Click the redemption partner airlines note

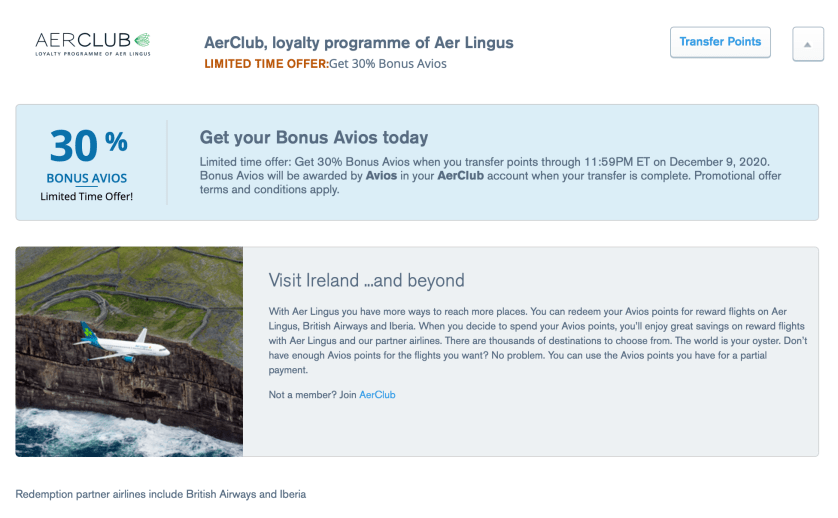(x=161, y=494)
